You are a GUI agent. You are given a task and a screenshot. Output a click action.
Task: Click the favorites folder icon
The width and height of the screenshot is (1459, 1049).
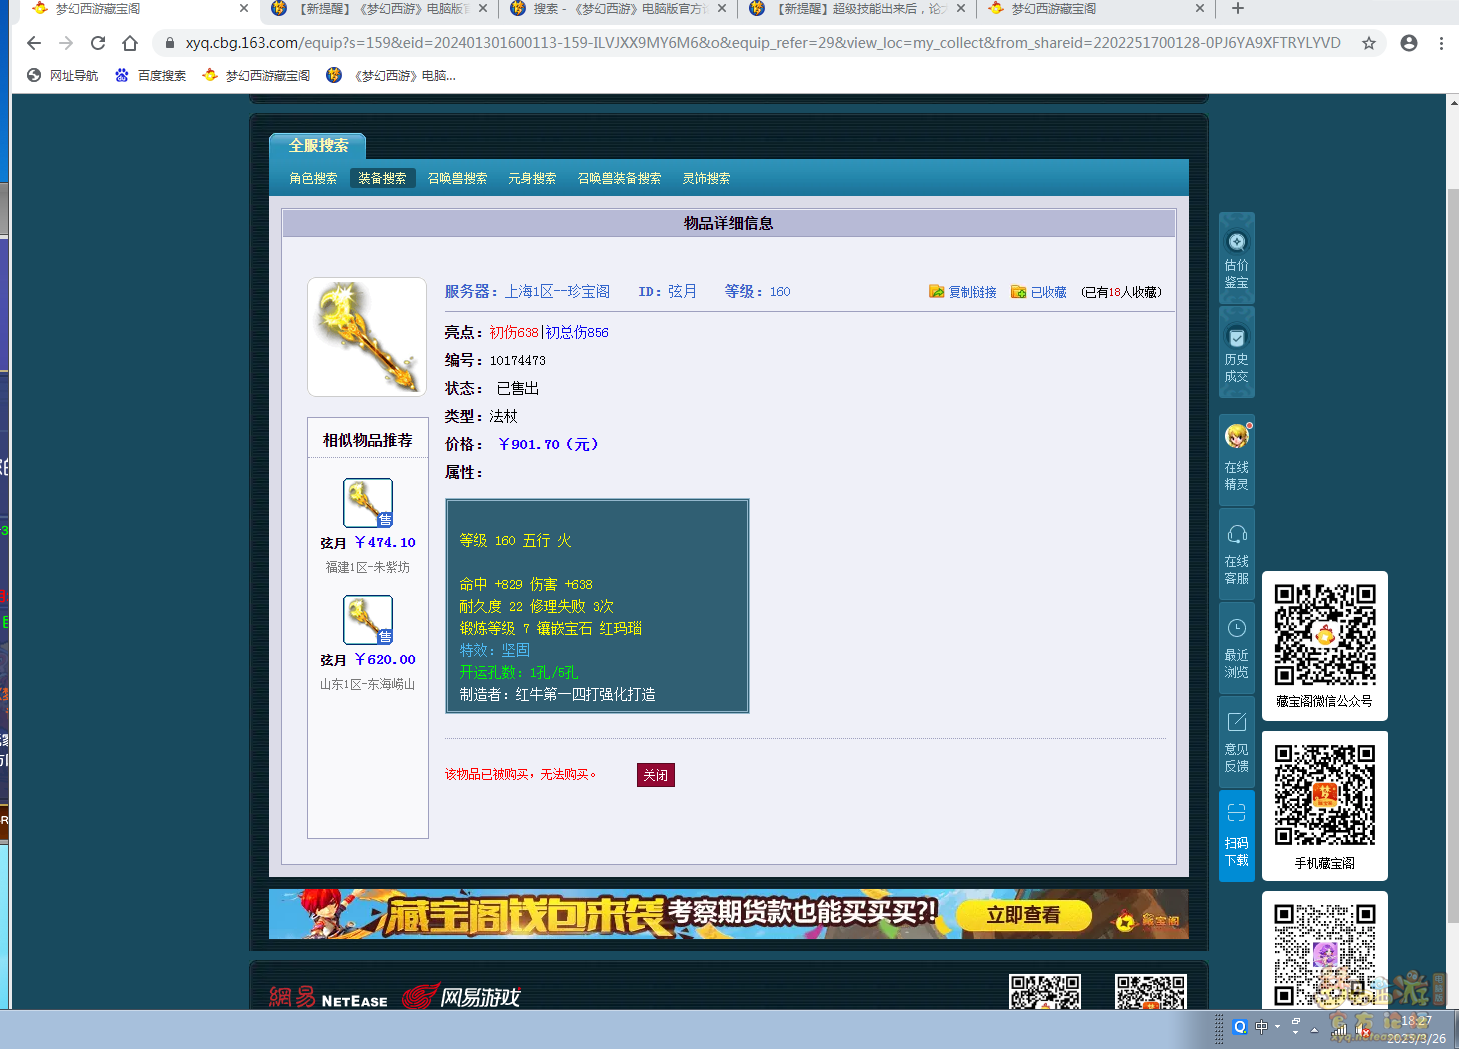pyautogui.click(x=1018, y=292)
